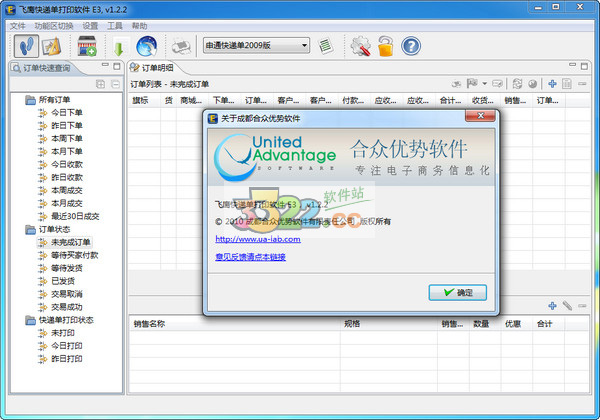Select 所有订单 folder in tree

click(x=48, y=100)
